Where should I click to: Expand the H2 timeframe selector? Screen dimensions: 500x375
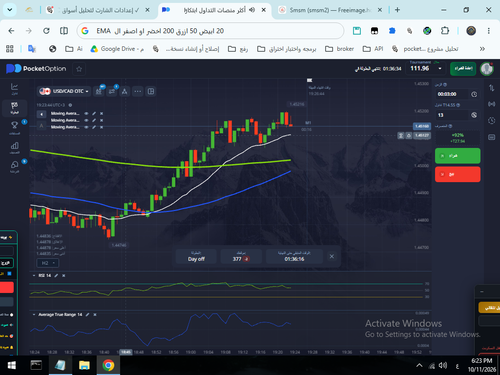(47, 263)
